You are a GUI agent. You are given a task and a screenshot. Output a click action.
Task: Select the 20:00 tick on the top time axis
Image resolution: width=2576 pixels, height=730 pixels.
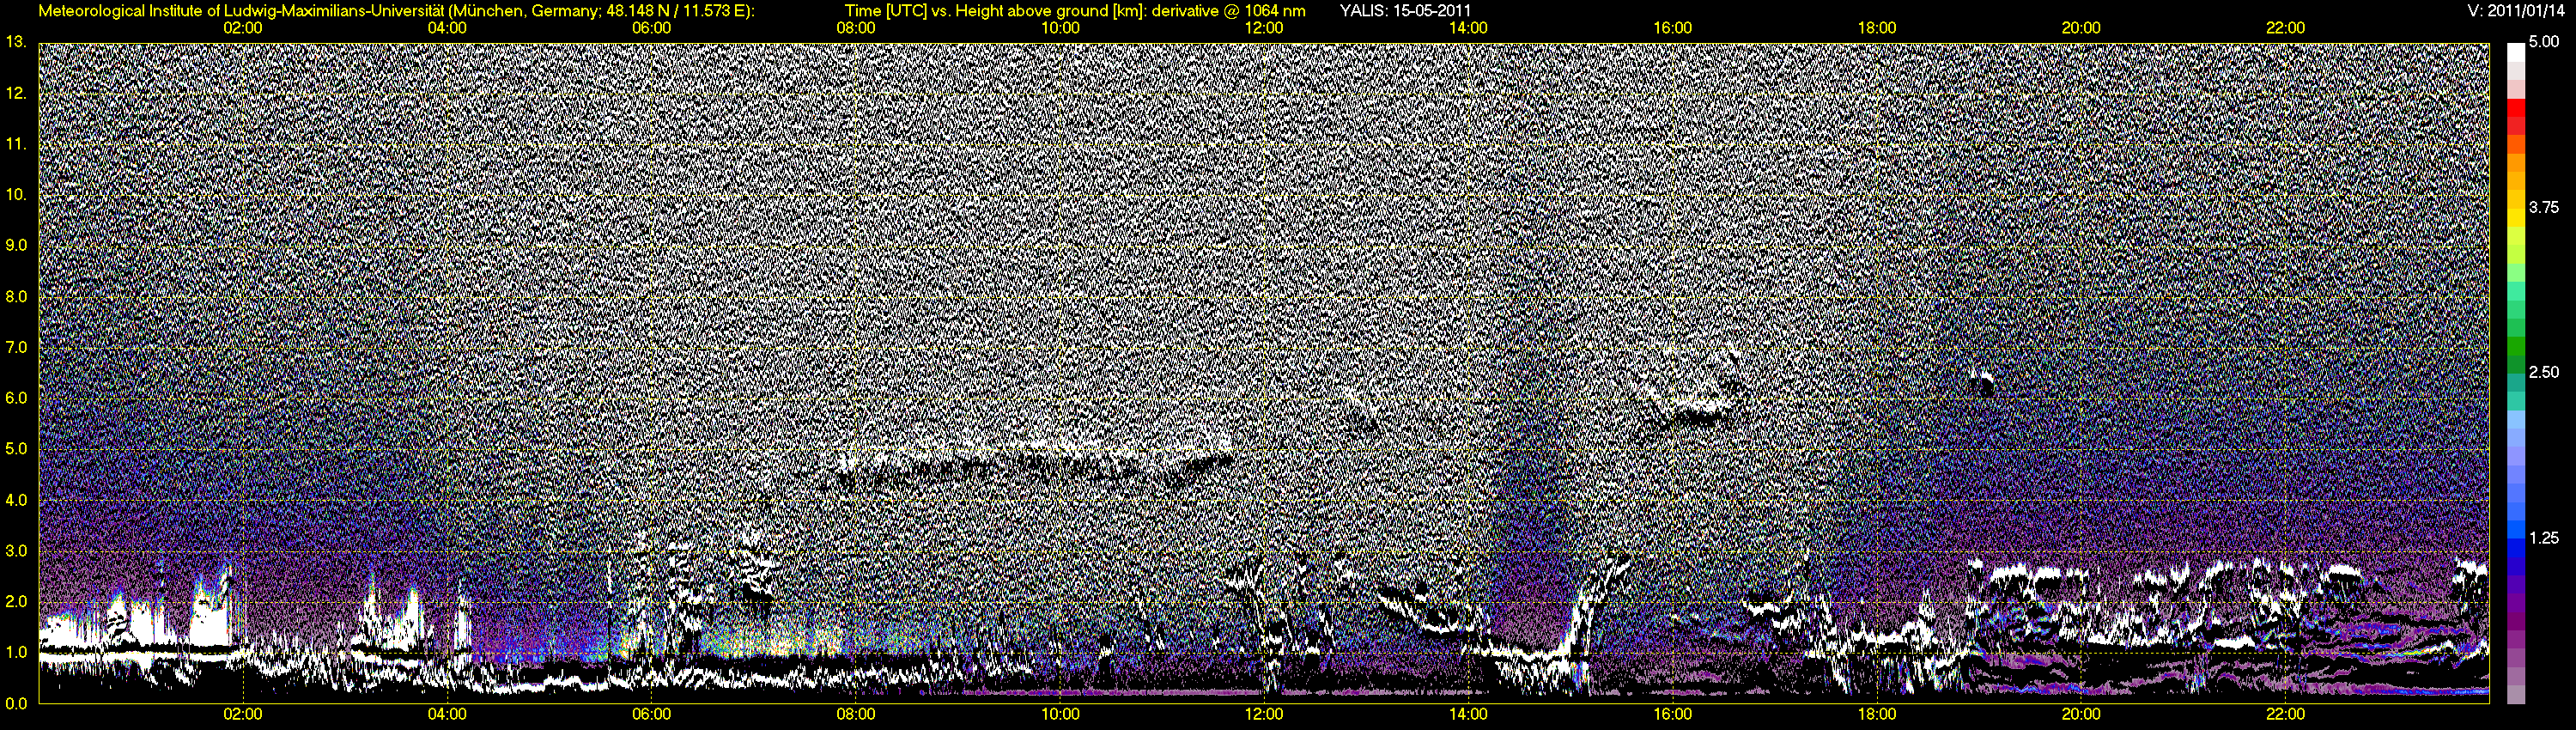(2081, 28)
